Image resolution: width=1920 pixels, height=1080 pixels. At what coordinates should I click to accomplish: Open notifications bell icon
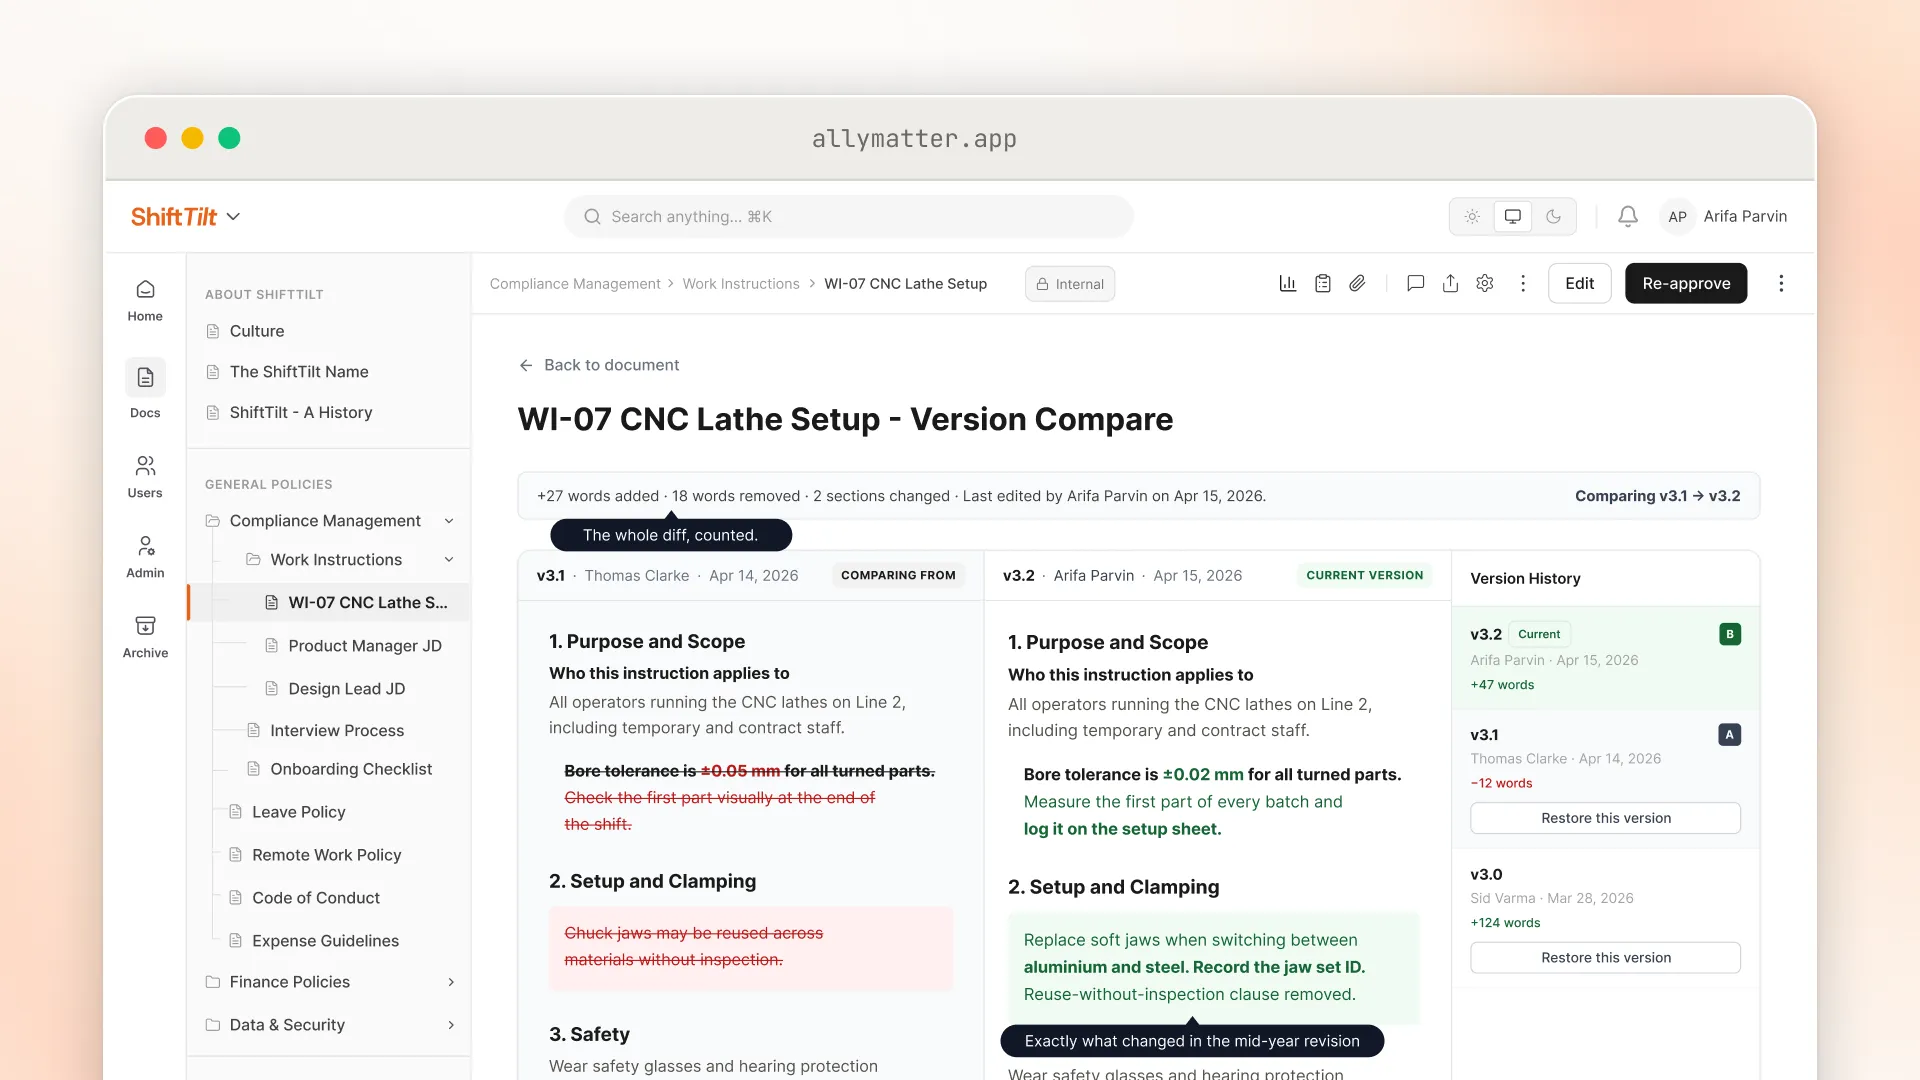pos(1628,217)
